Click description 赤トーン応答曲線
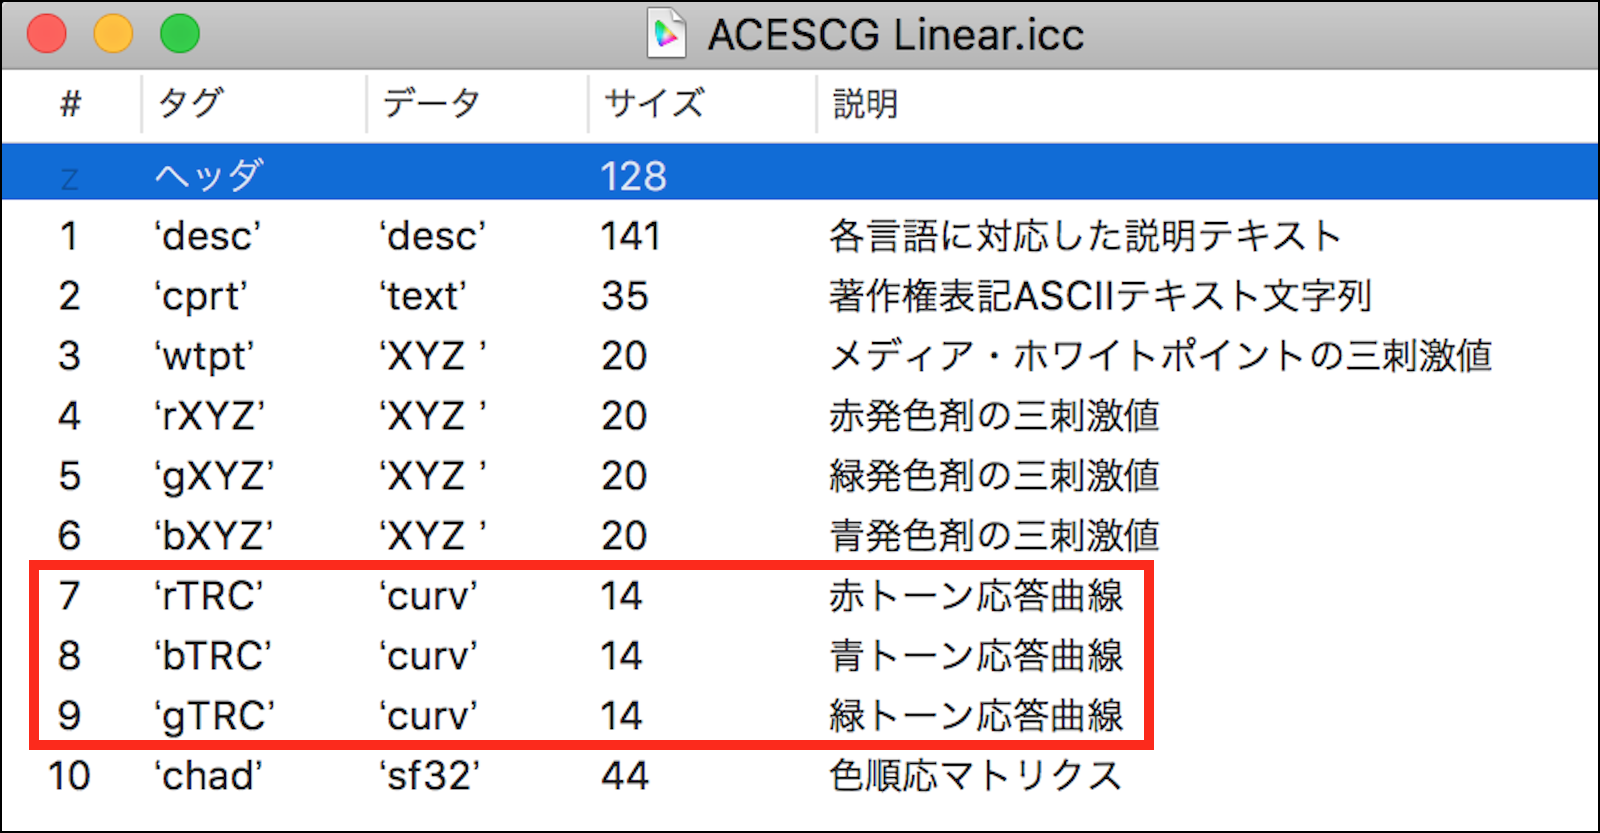Viewport: 1600px width, 833px height. click(976, 596)
